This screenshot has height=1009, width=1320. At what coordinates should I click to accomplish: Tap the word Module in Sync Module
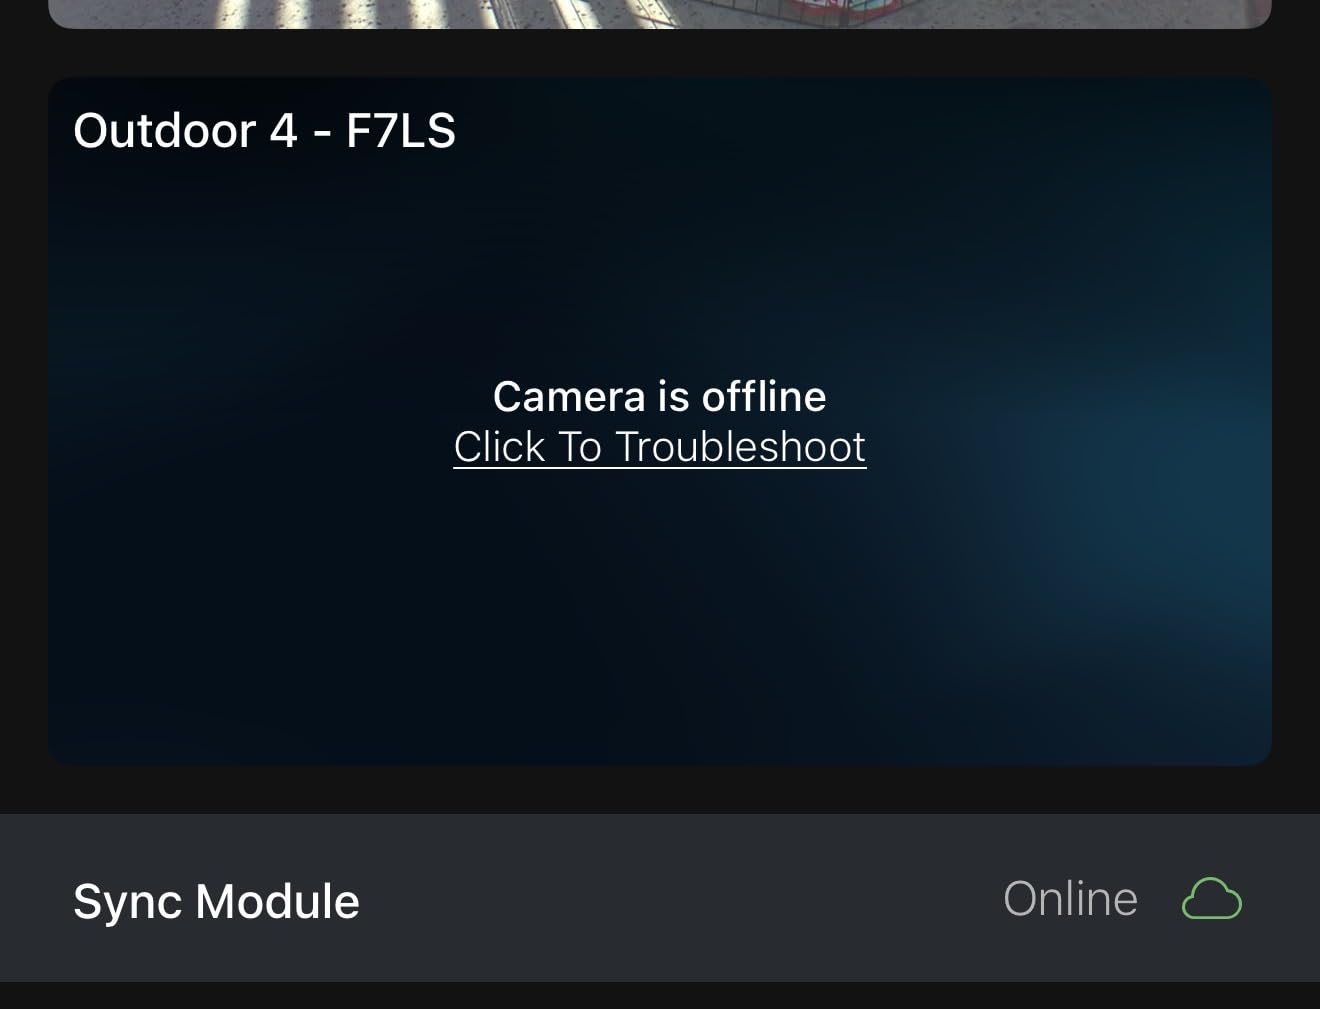pos(277,901)
